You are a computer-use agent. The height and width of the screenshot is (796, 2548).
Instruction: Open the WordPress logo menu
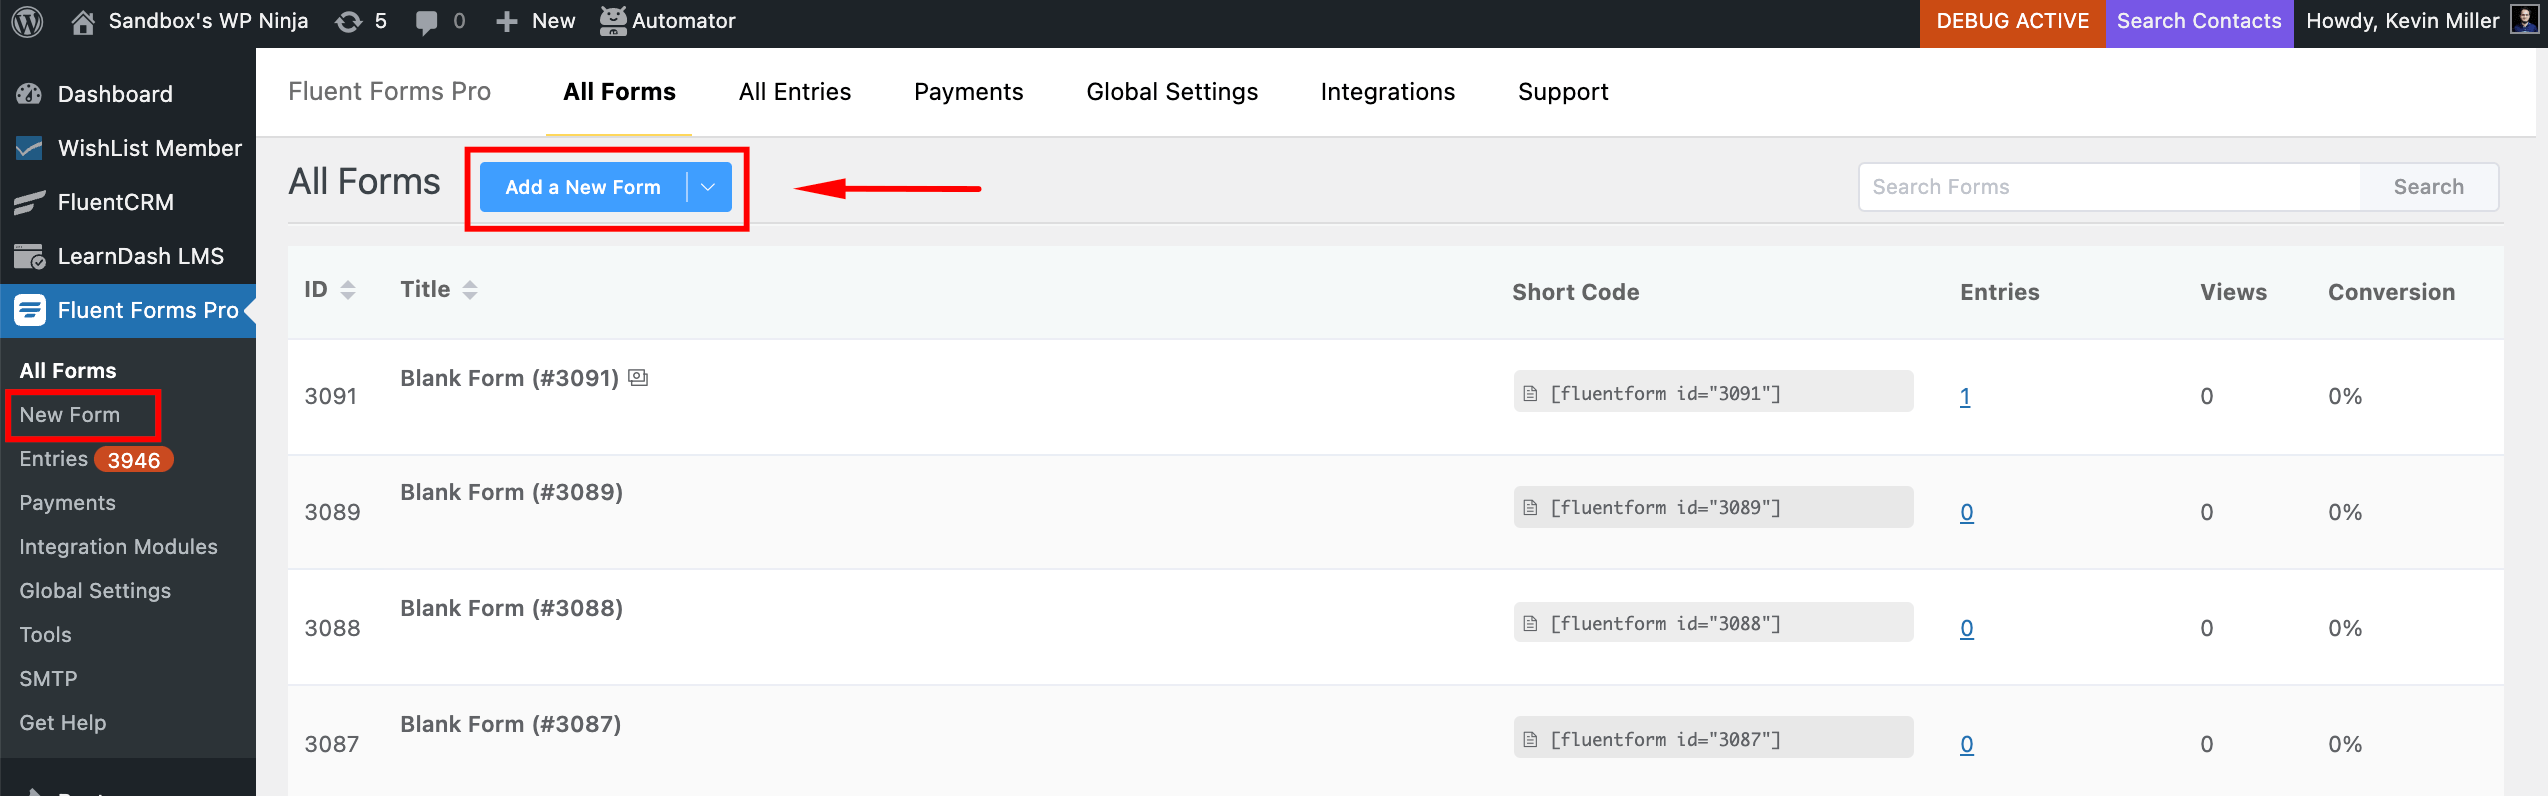27,21
